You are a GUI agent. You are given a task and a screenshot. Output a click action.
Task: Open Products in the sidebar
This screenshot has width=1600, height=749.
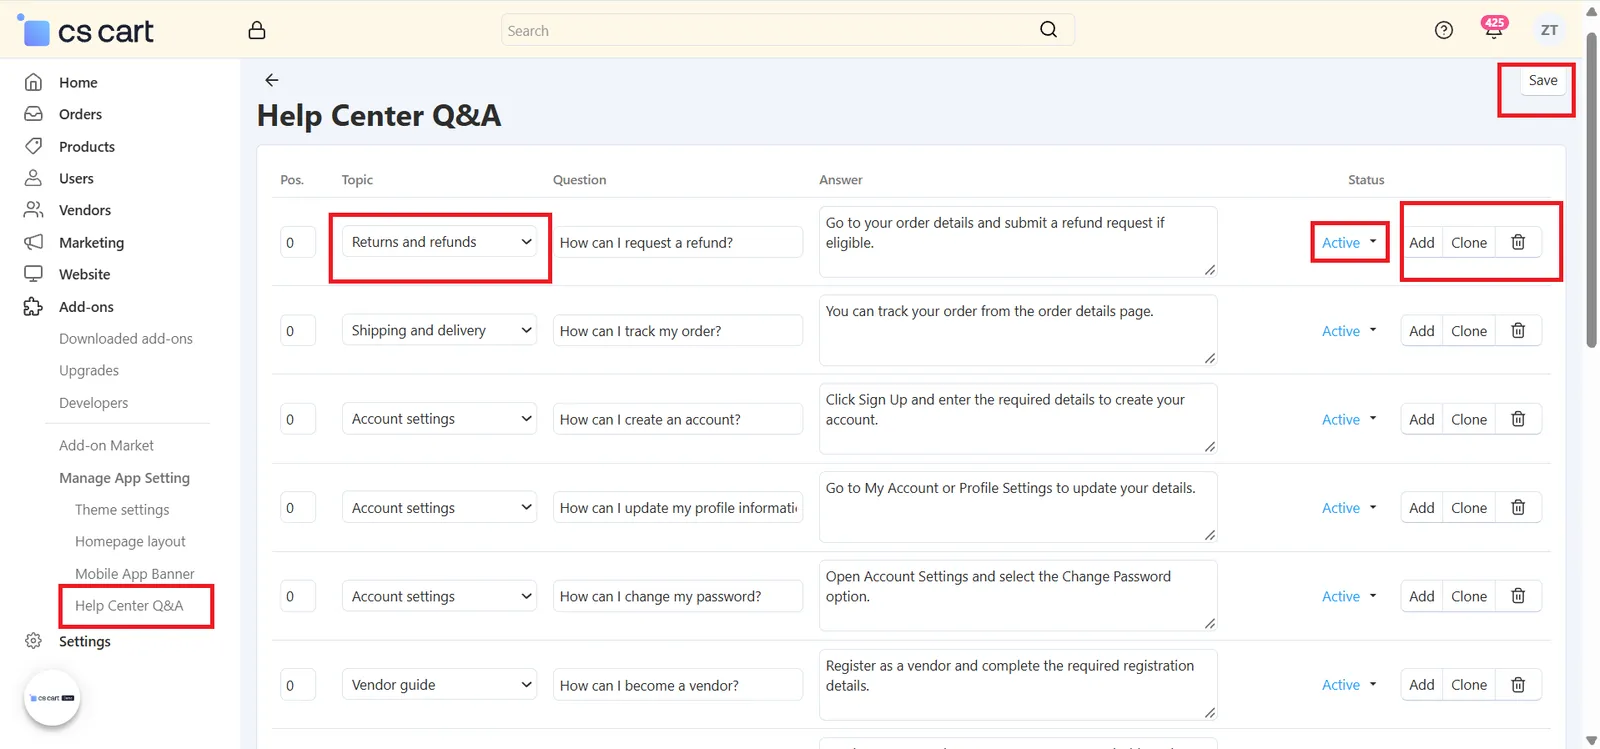coord(87,146)
